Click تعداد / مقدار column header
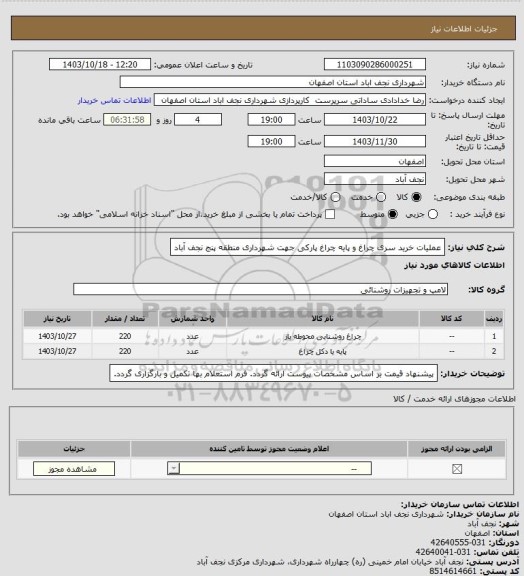Viewport: 524px width, 576px height. coord(125,318)
